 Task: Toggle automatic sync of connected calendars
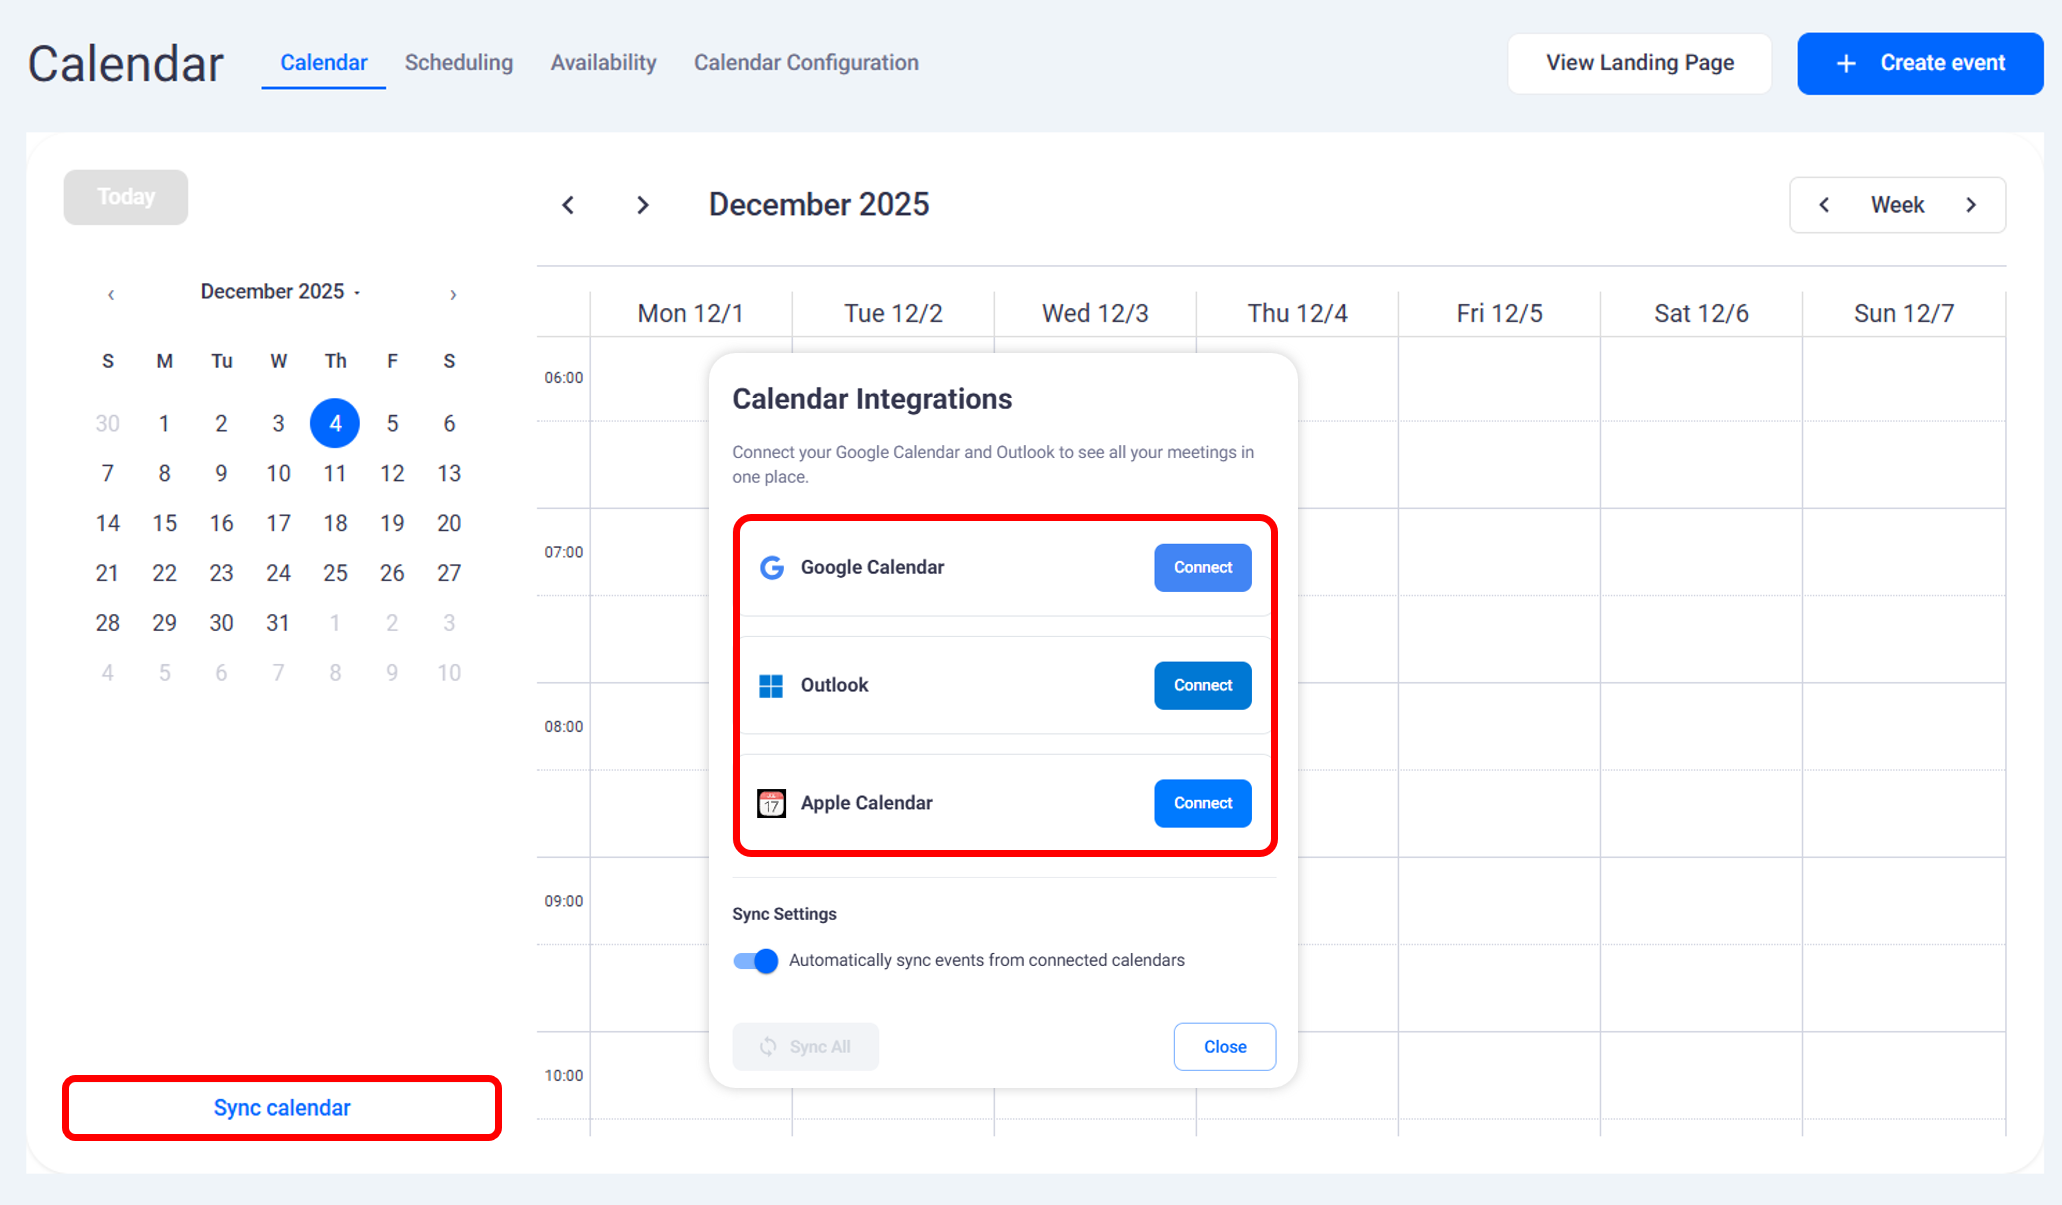(x=755, y=961)
